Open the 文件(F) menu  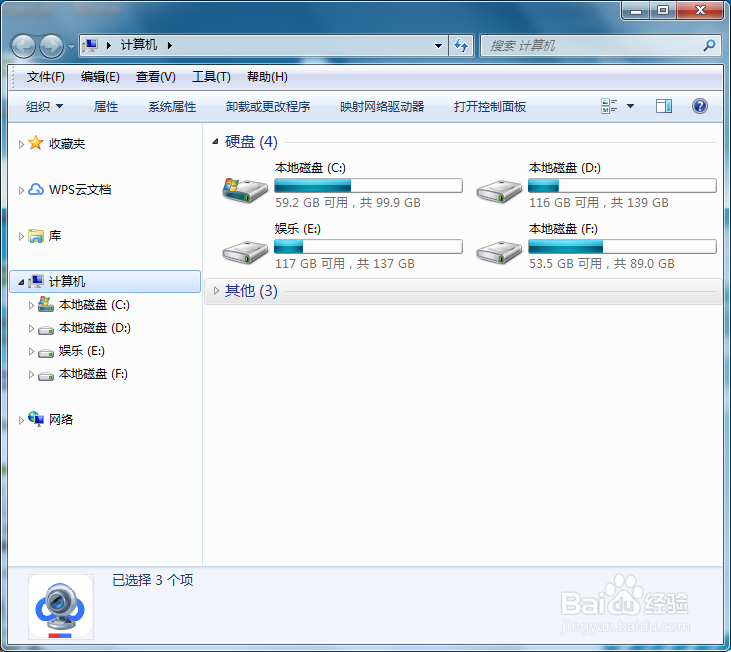point(45,77)
